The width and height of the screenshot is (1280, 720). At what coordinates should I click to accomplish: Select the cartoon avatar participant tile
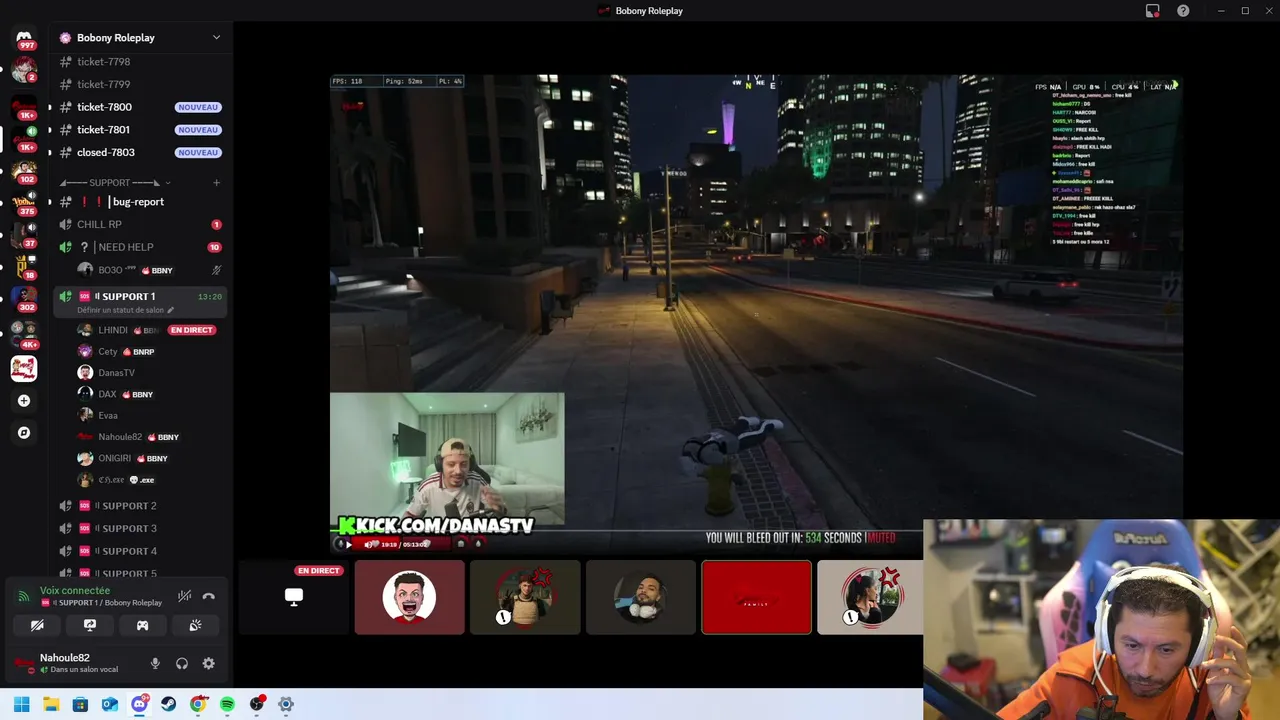click(x=409, y=597)
